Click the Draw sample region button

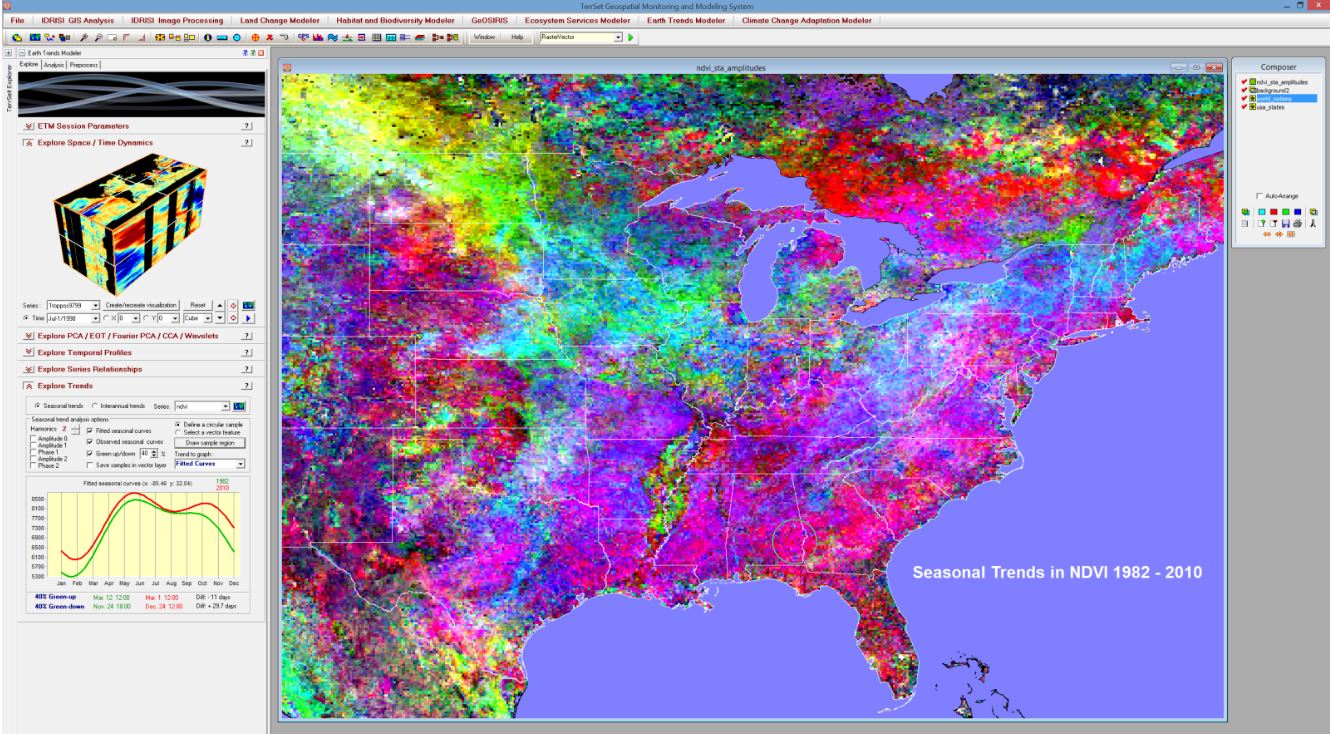[209, 441]
